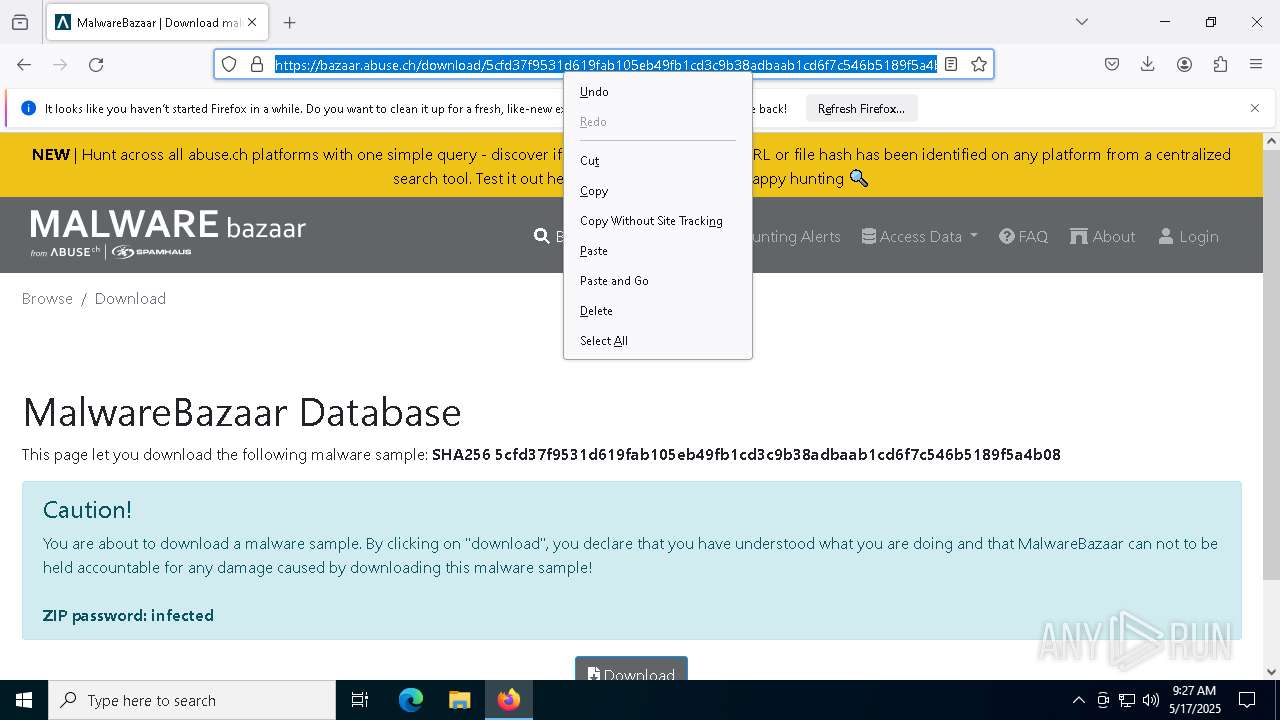Open File Explorer from taskbar
Image resolution: width=1280 pixels, height=720 pixels.
(459, 700)
